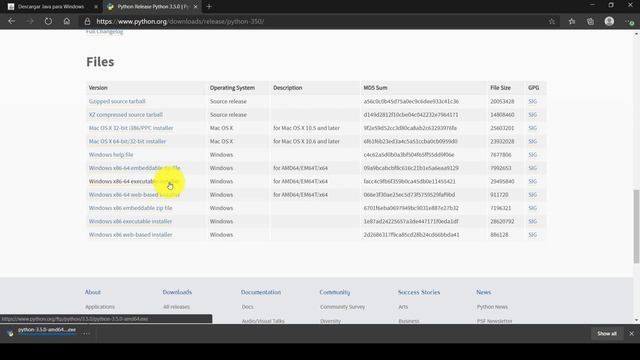Download Windows x86-64 embeddable zip file
640x360 pixels.
click(134, 168)
